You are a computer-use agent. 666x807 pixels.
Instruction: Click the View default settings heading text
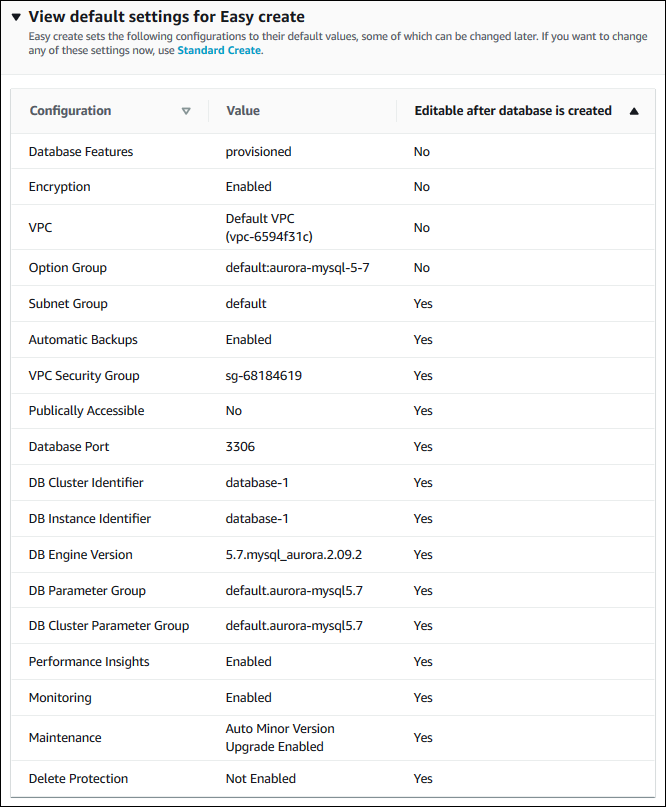[x=167, y=17]
